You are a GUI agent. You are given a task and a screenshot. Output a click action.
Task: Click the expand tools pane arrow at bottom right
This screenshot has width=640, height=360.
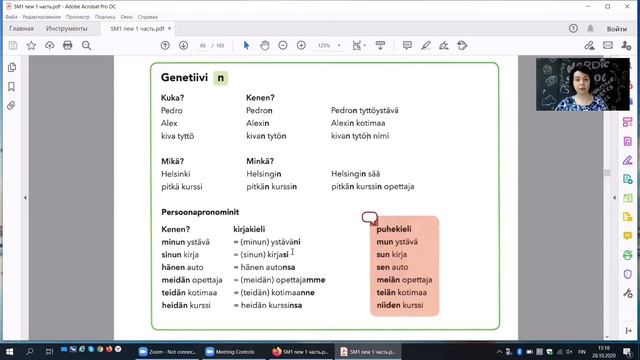pyautogui.click(x=628, y=331)
